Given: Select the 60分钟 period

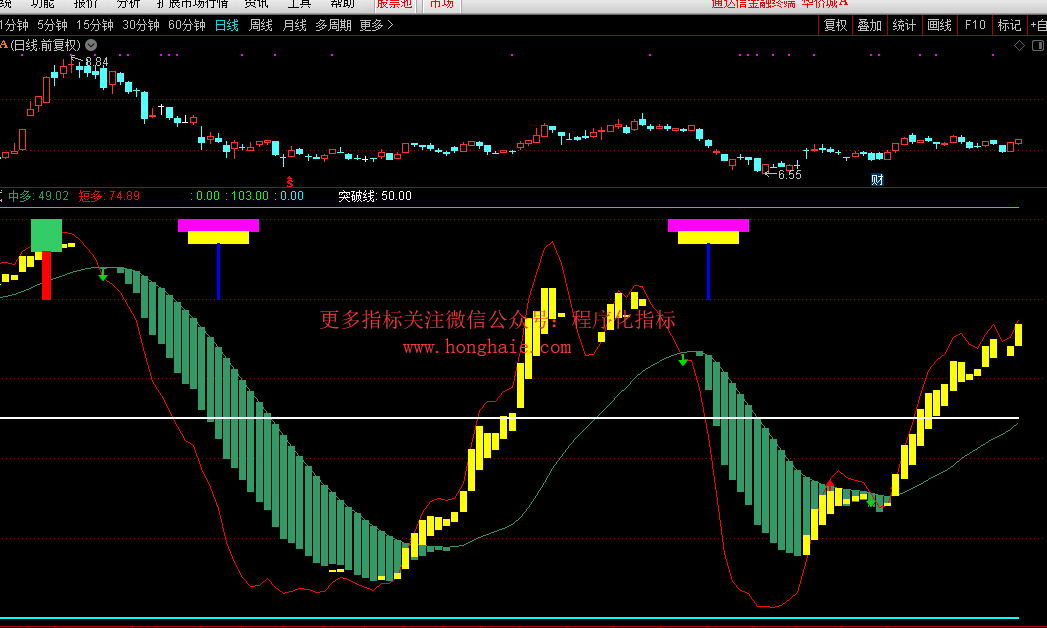Looking at the screenshot, I should (187, 25).
